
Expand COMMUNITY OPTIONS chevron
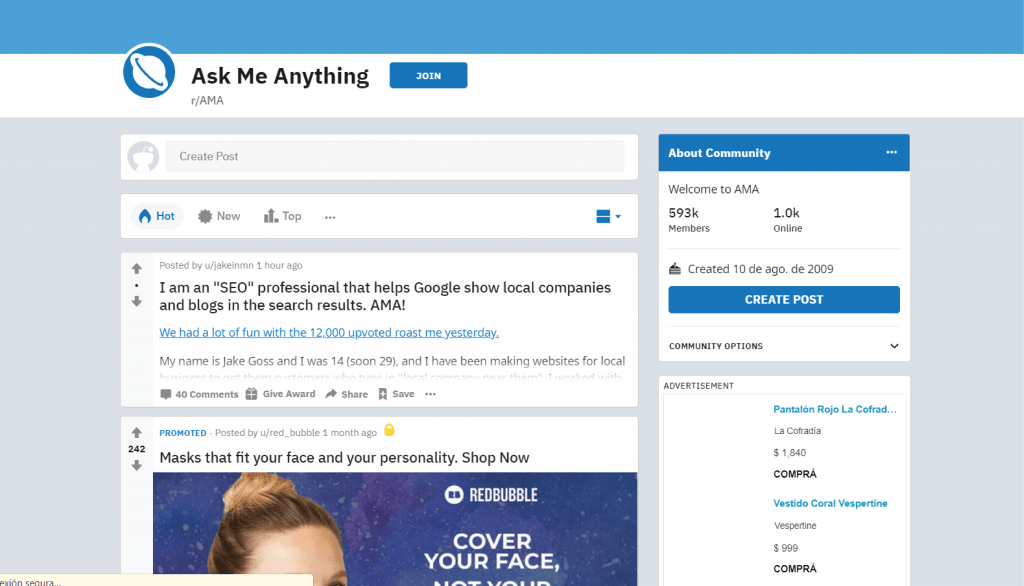pos(894,346)
